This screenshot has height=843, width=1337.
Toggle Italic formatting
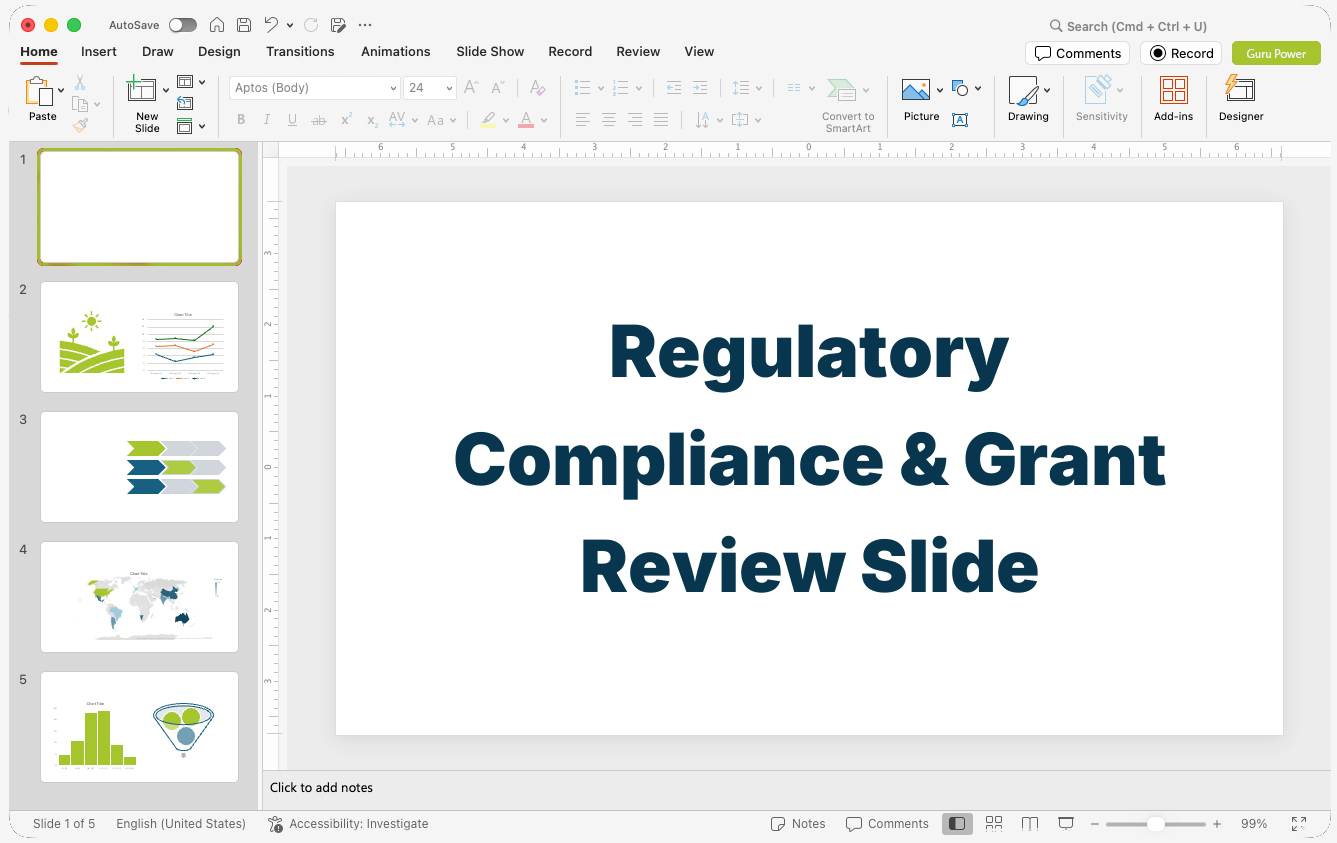pyautogui.click(x=267, y=120)
